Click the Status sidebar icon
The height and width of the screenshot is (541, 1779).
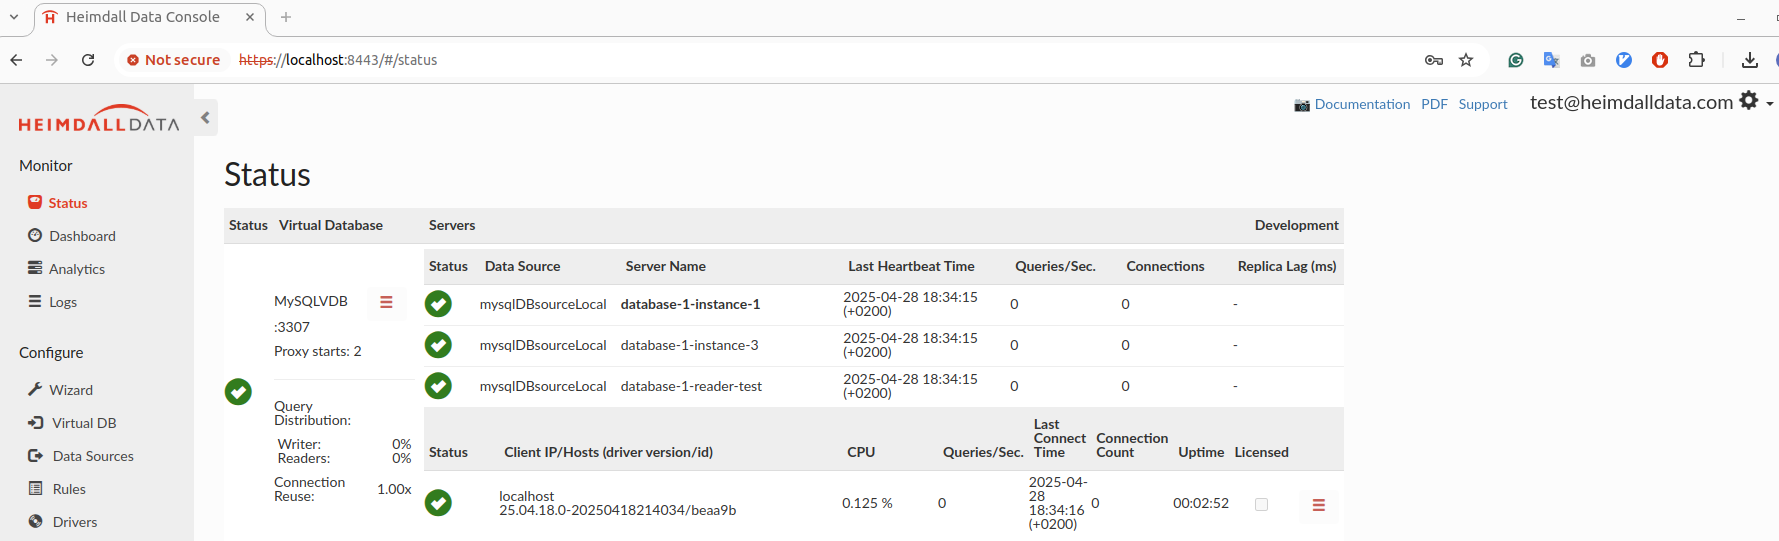coord(35,202)
